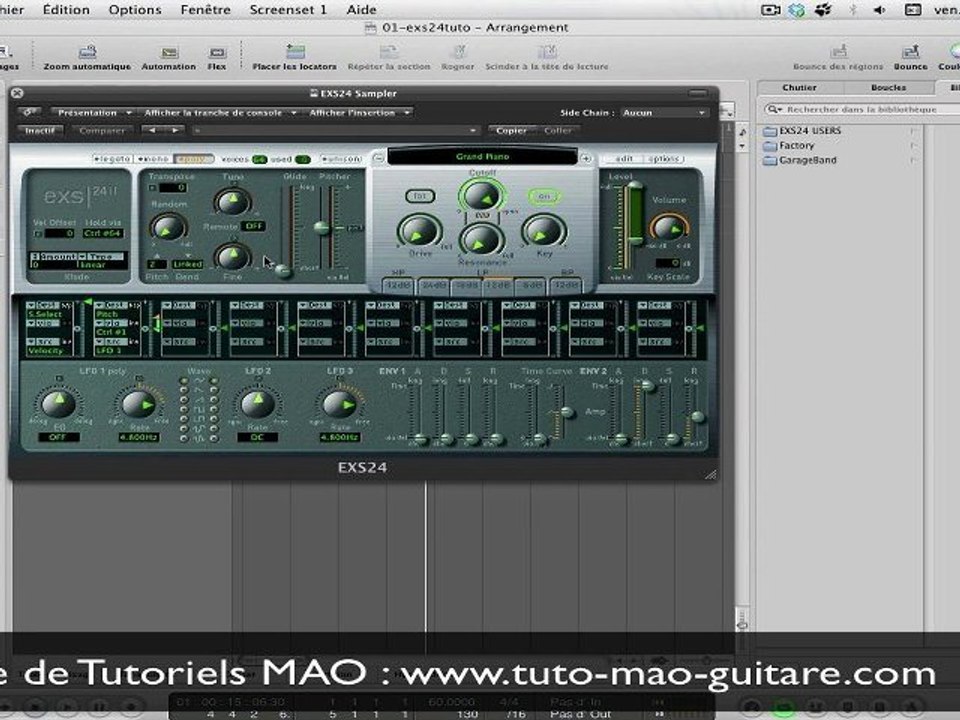The height and width of the screenshot is (720, 960).
Task: Switch to the Boucles tab
Action: 888,88
